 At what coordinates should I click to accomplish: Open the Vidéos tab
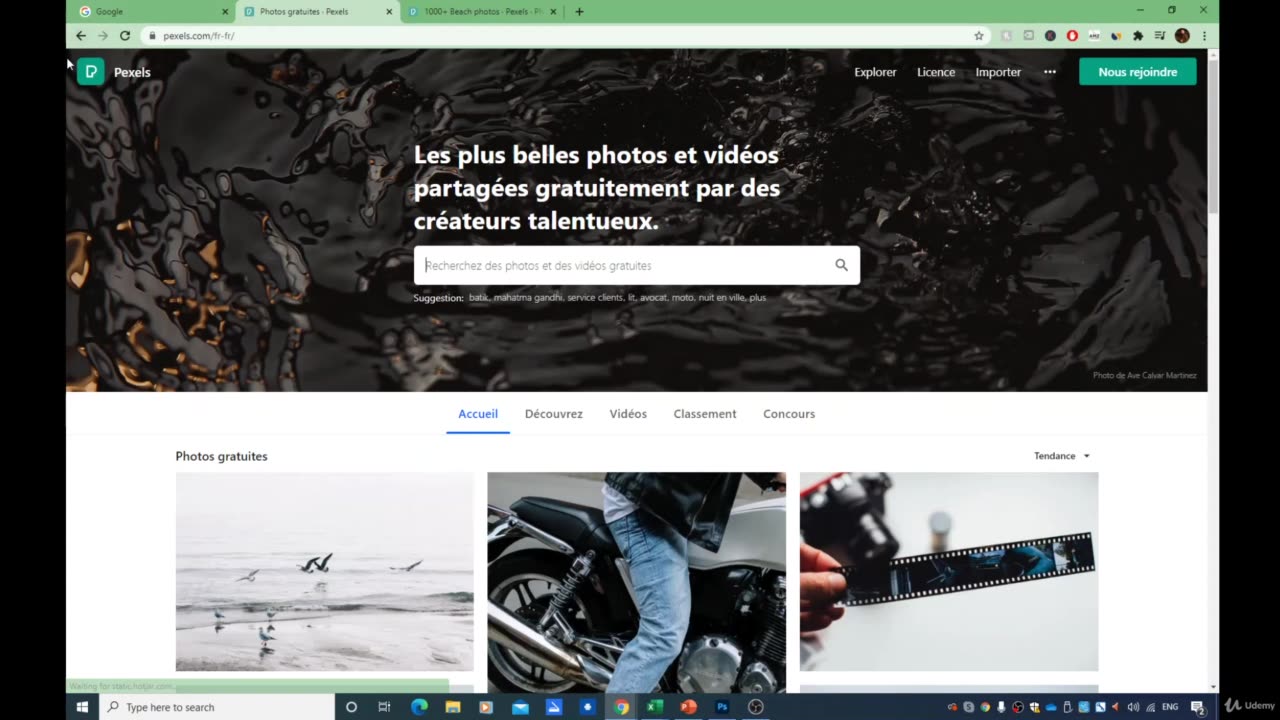[628, 414]
